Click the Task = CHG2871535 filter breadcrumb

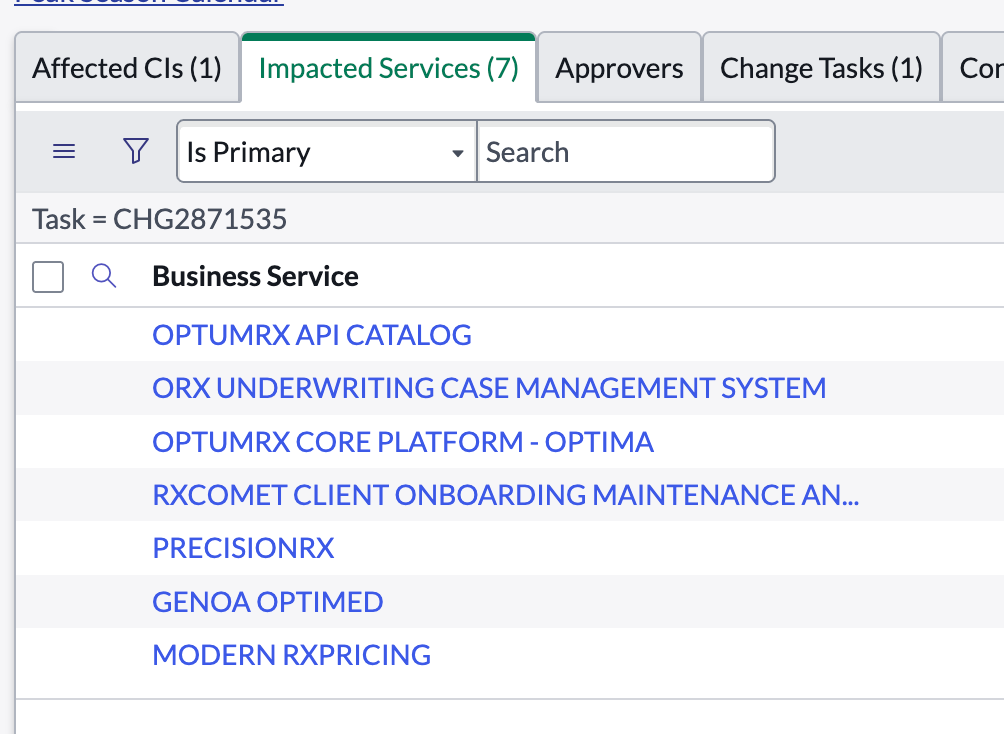point(159,219)
